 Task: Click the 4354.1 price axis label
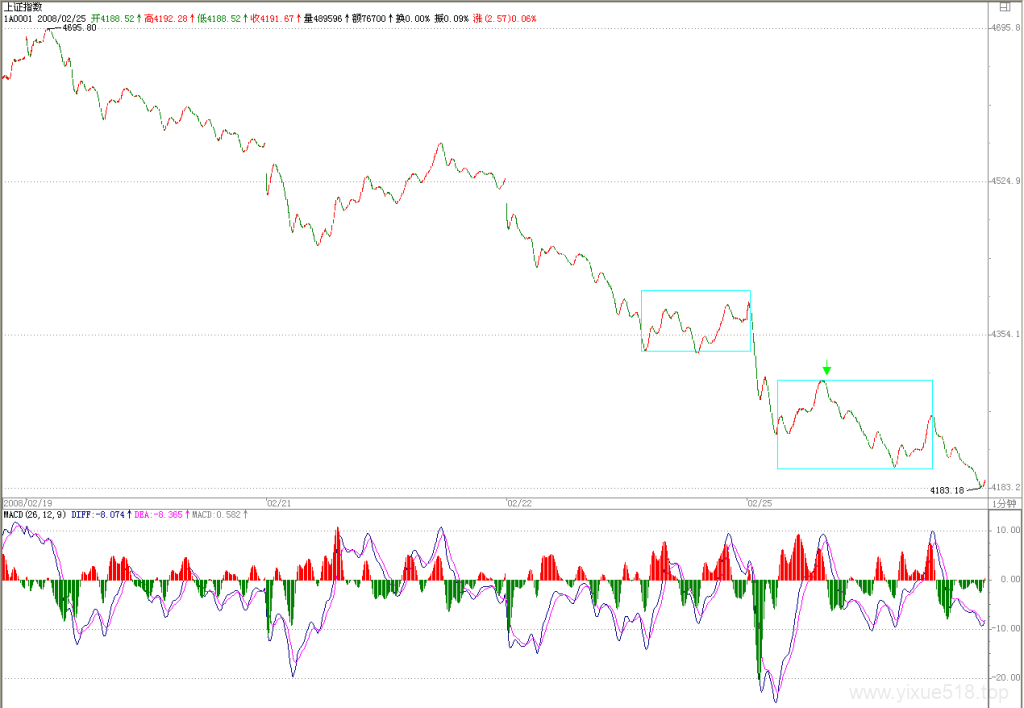pos(1005,334)
